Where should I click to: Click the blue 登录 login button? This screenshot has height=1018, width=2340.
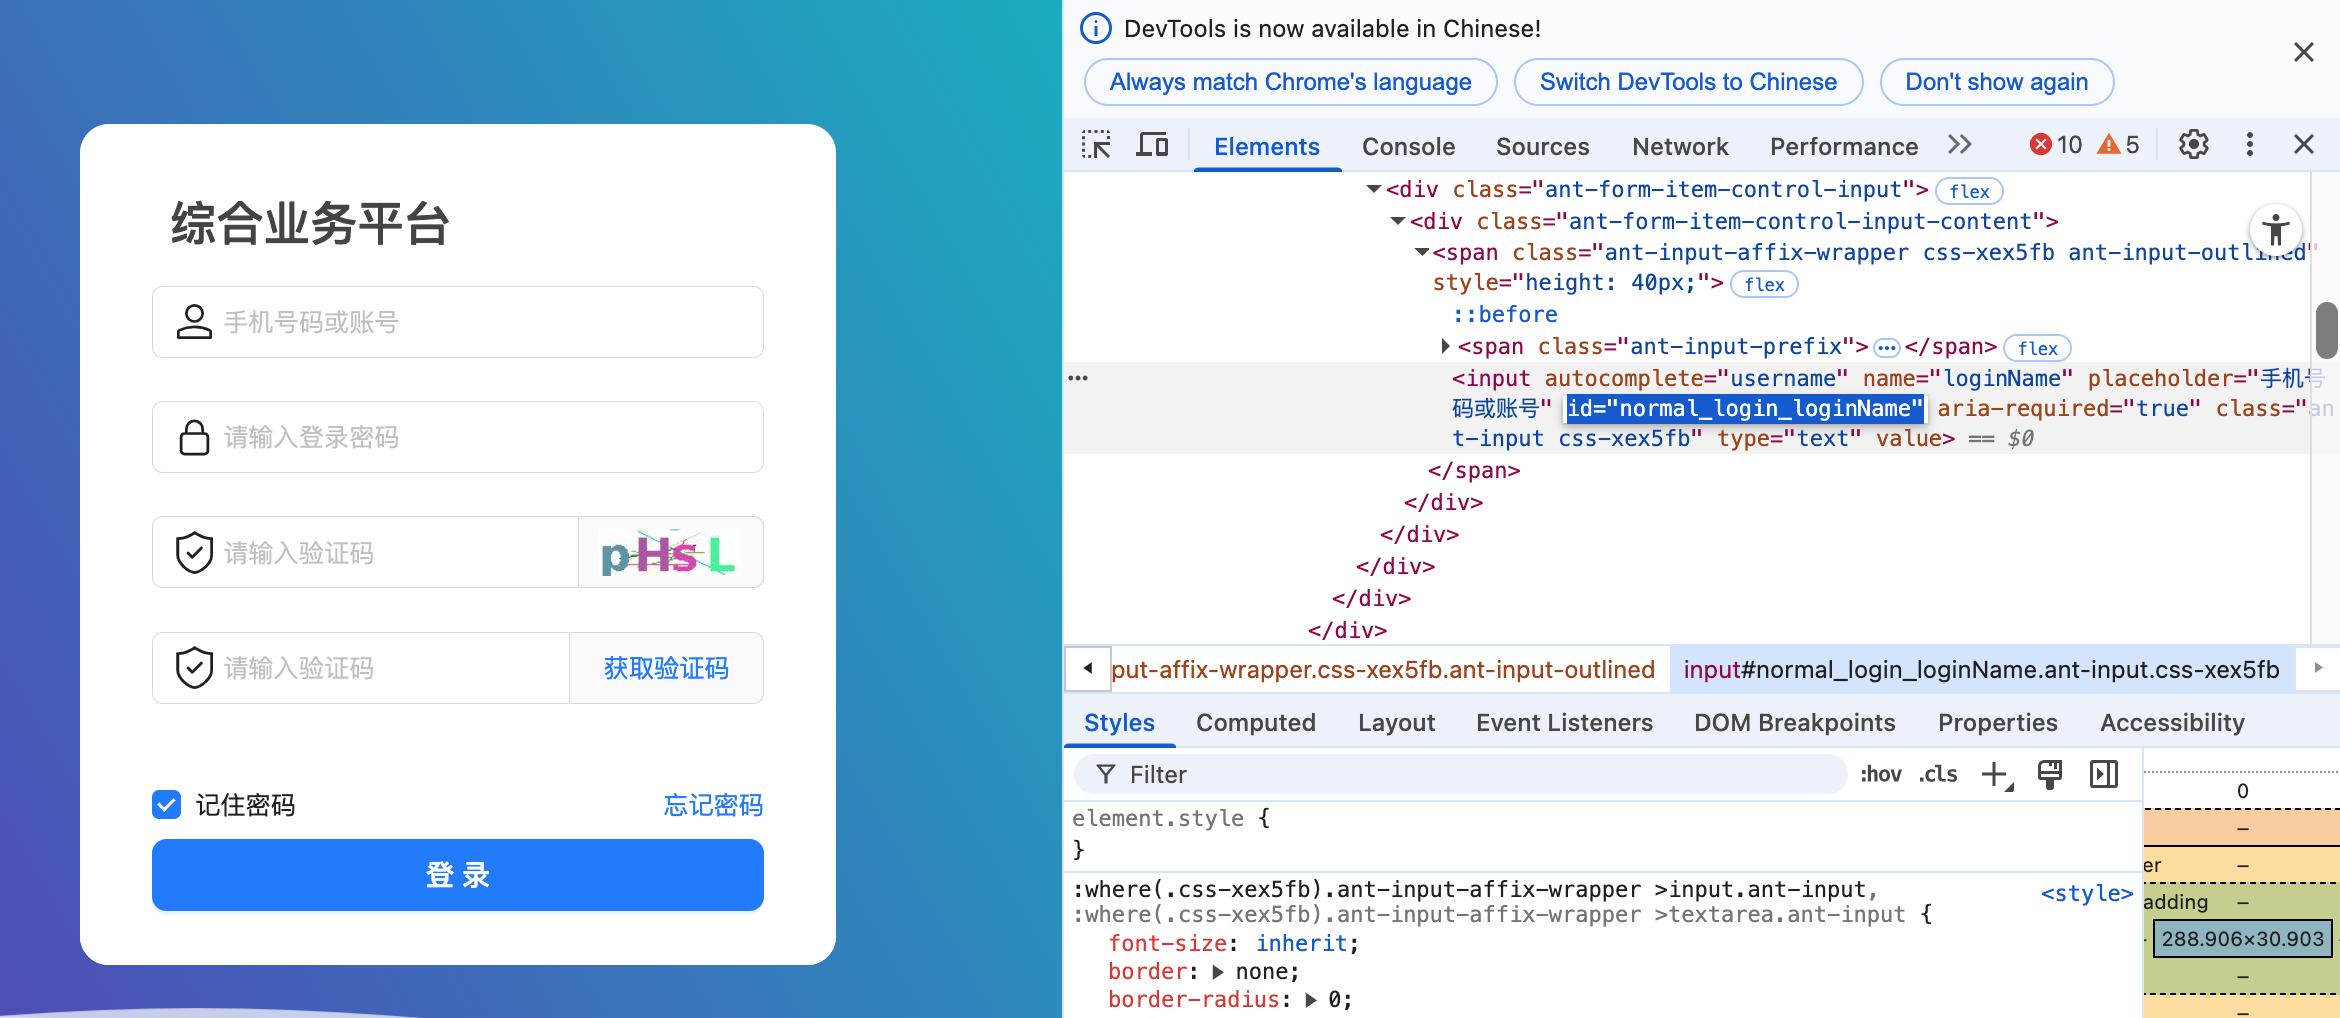[x=458, y=875]
